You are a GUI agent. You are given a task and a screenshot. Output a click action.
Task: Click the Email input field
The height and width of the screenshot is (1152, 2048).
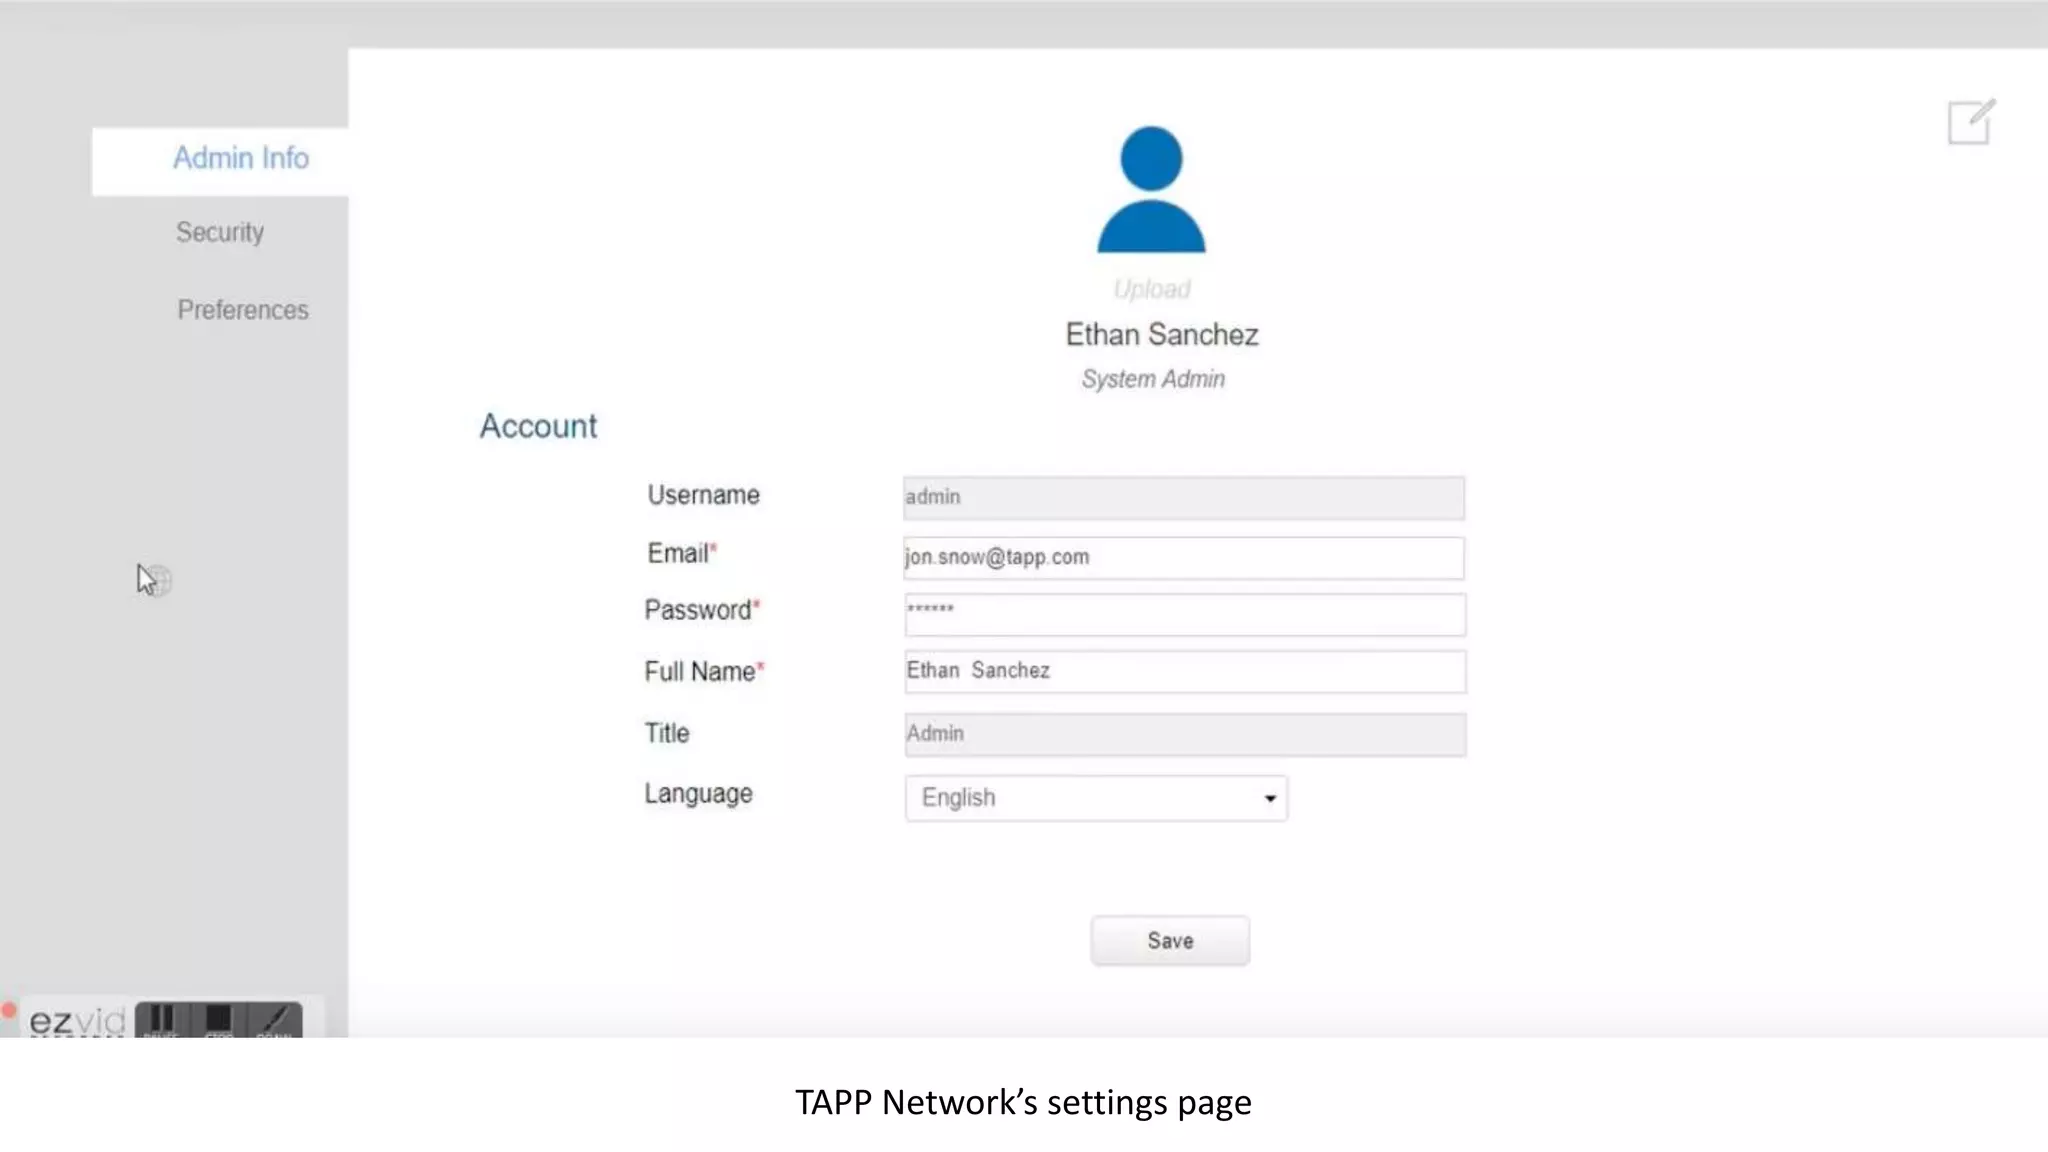(1184, 558)
